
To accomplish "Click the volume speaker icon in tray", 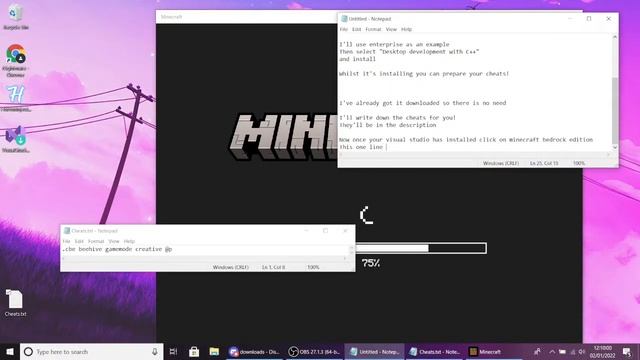I will click(x=582, y=351).
